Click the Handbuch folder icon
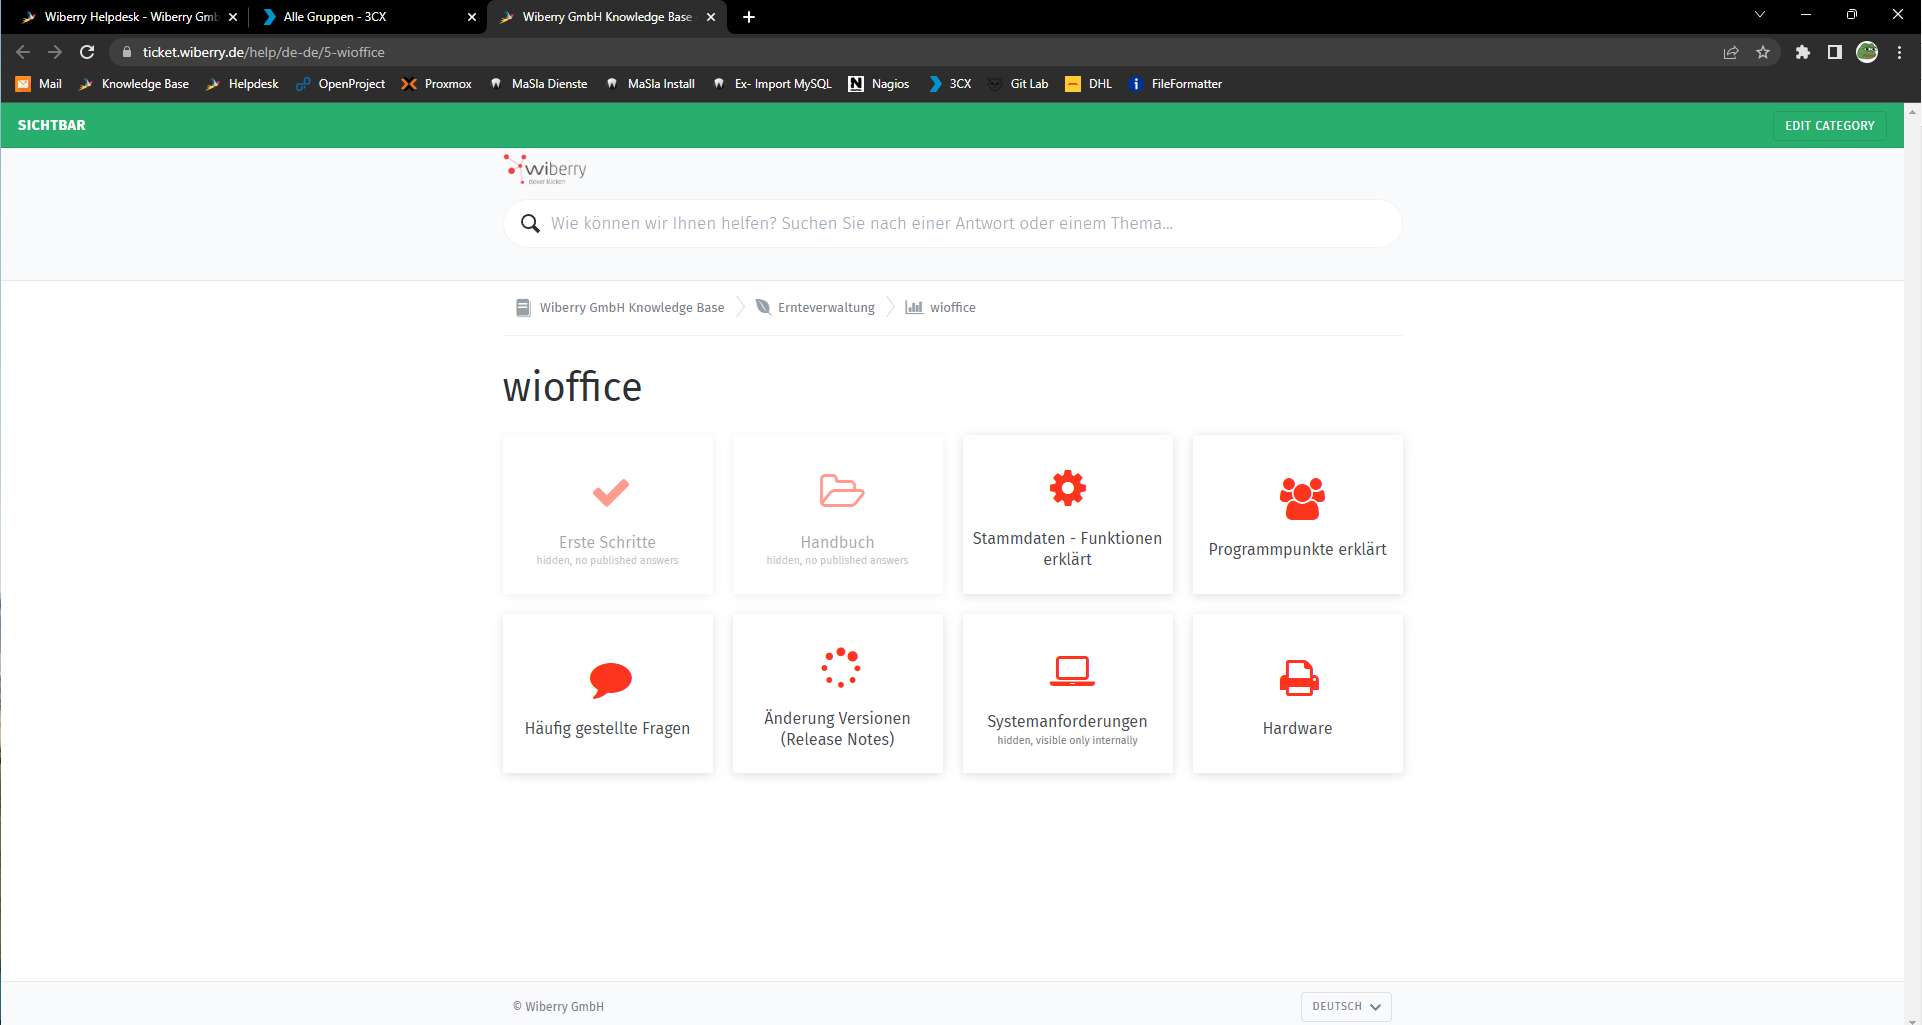The image size is (1922, 1025). 841,490
